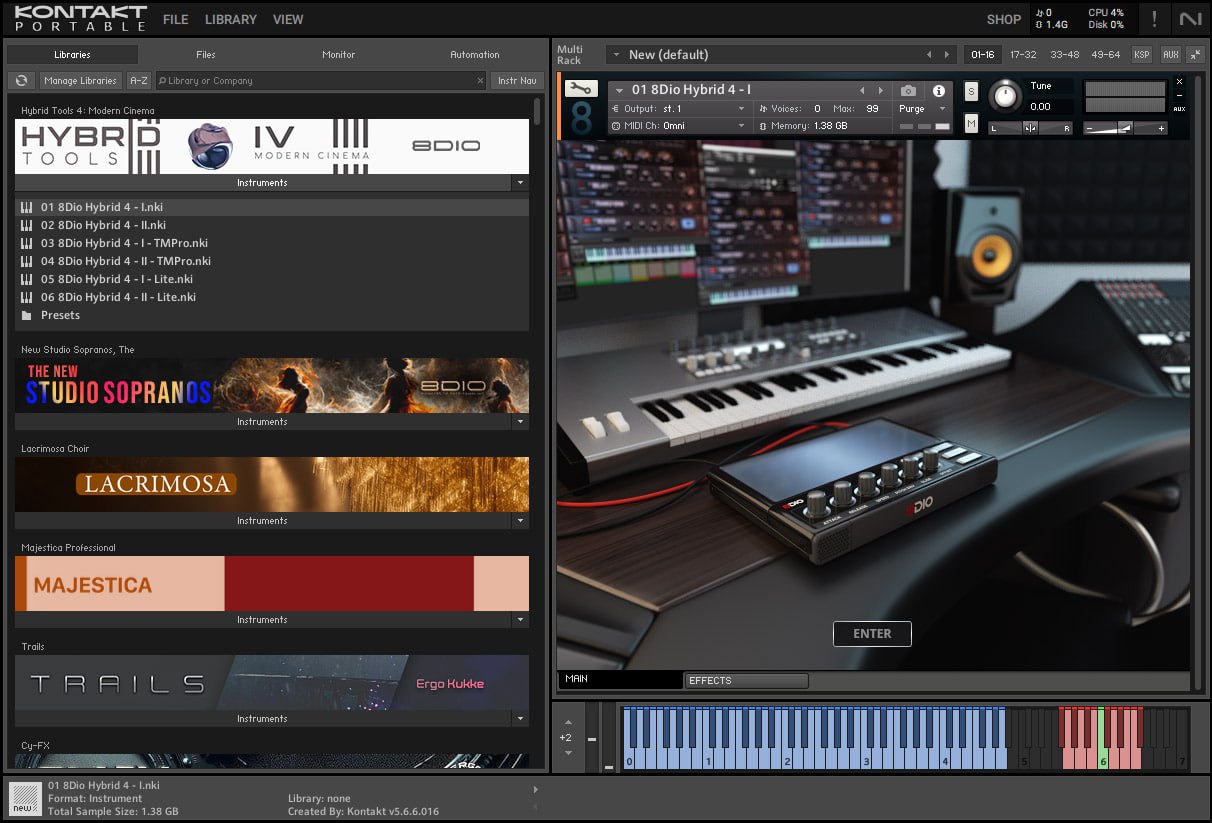
Task: Shift keyboard octave down with the lower arrow
Action: point(567,753)
